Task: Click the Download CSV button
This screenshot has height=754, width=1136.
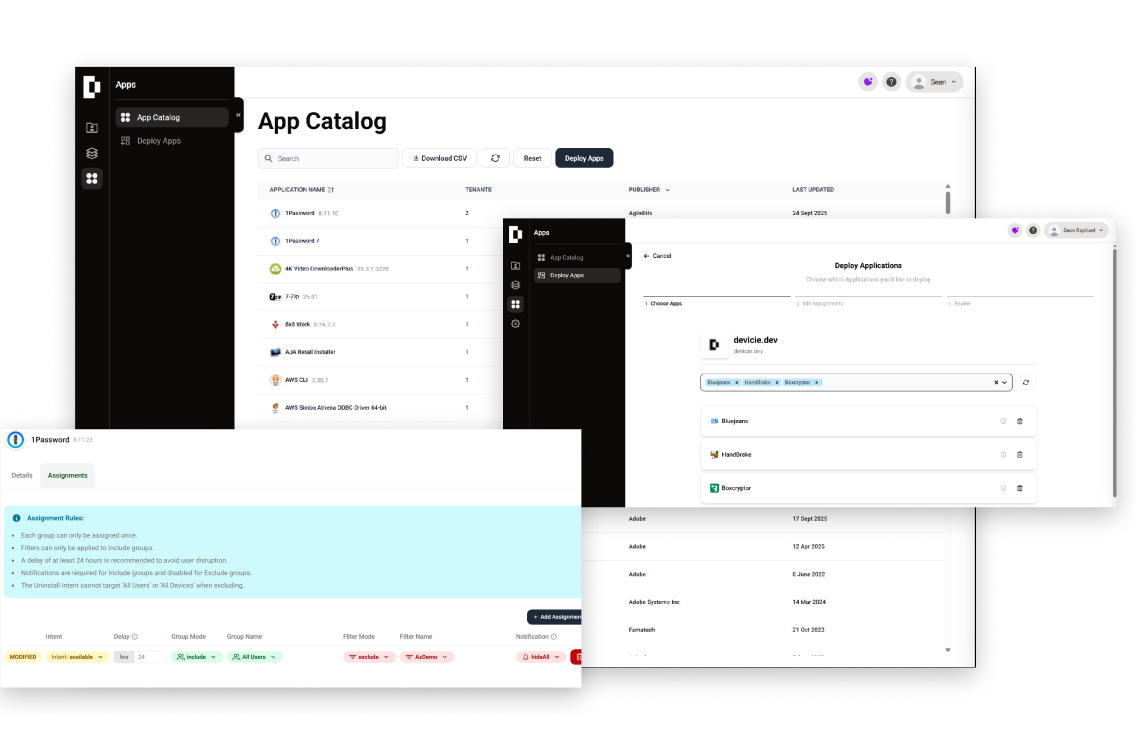Action: 440,158
